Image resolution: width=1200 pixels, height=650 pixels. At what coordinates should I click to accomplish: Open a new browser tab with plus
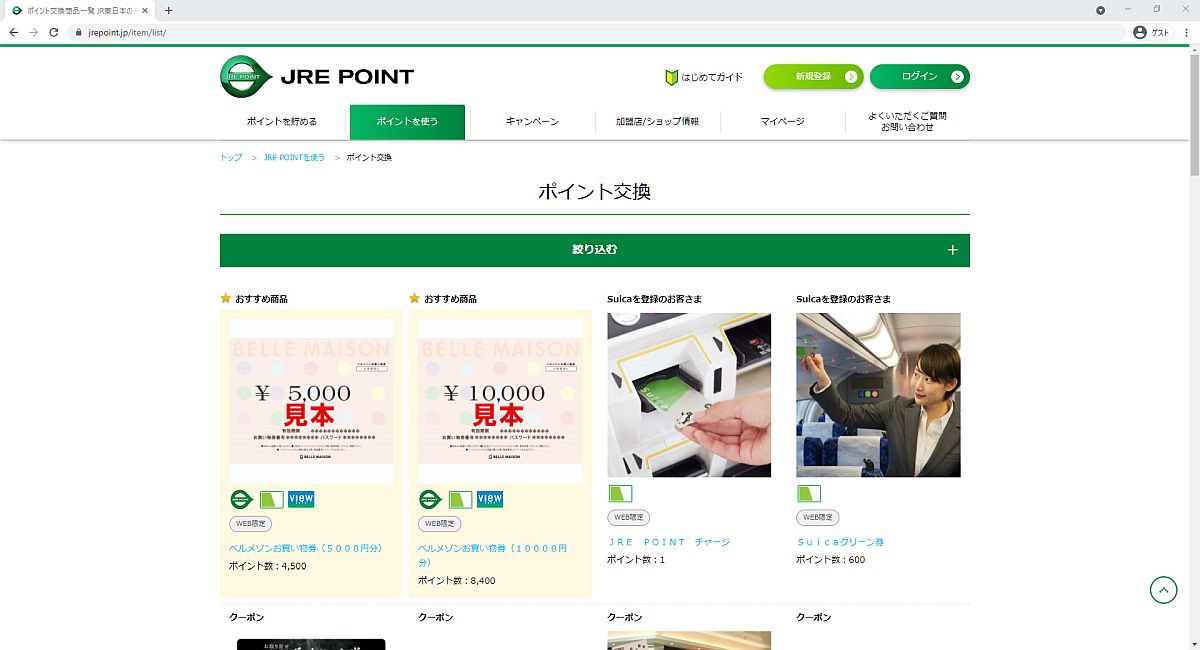pyautogui.click(x=168, y=10)
